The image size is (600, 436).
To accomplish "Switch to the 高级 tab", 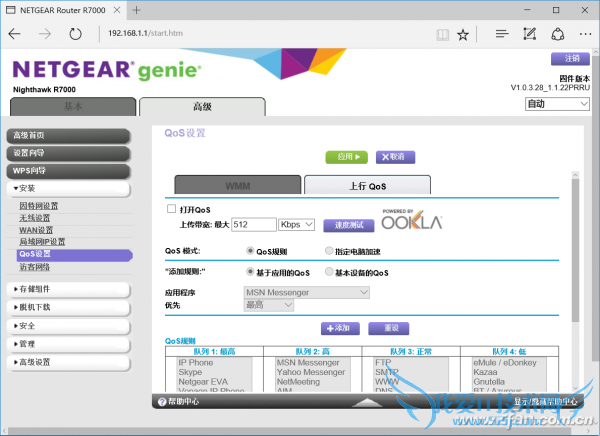I will click(x=202, y=107).
